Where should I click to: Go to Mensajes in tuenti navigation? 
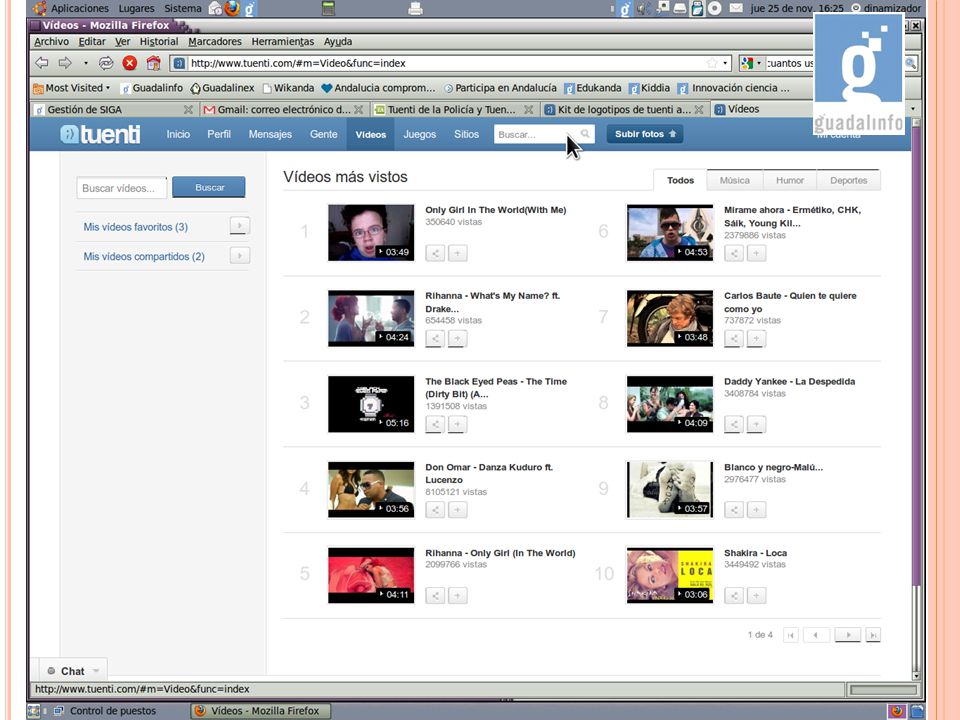pyautogui.click(x=270, y=134)
